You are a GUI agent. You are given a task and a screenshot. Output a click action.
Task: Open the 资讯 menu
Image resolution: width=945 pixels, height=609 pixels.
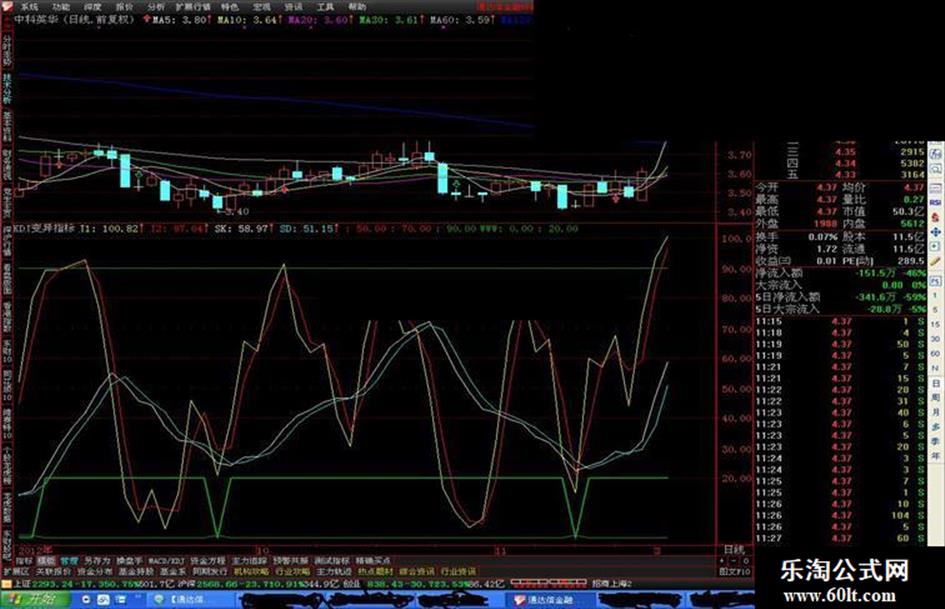[x=294, y=7]
